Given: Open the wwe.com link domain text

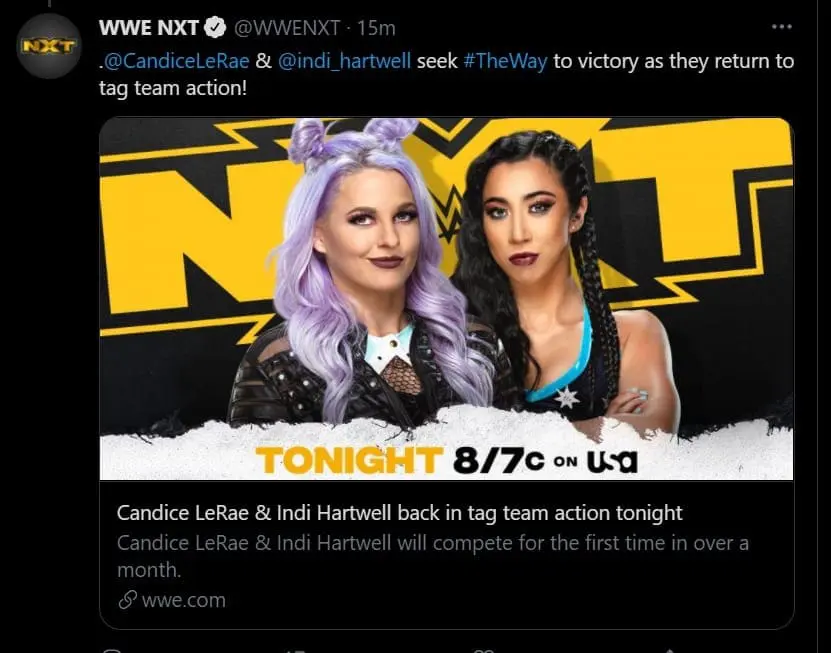Looking at the screenshot, I should pos(184,601).
